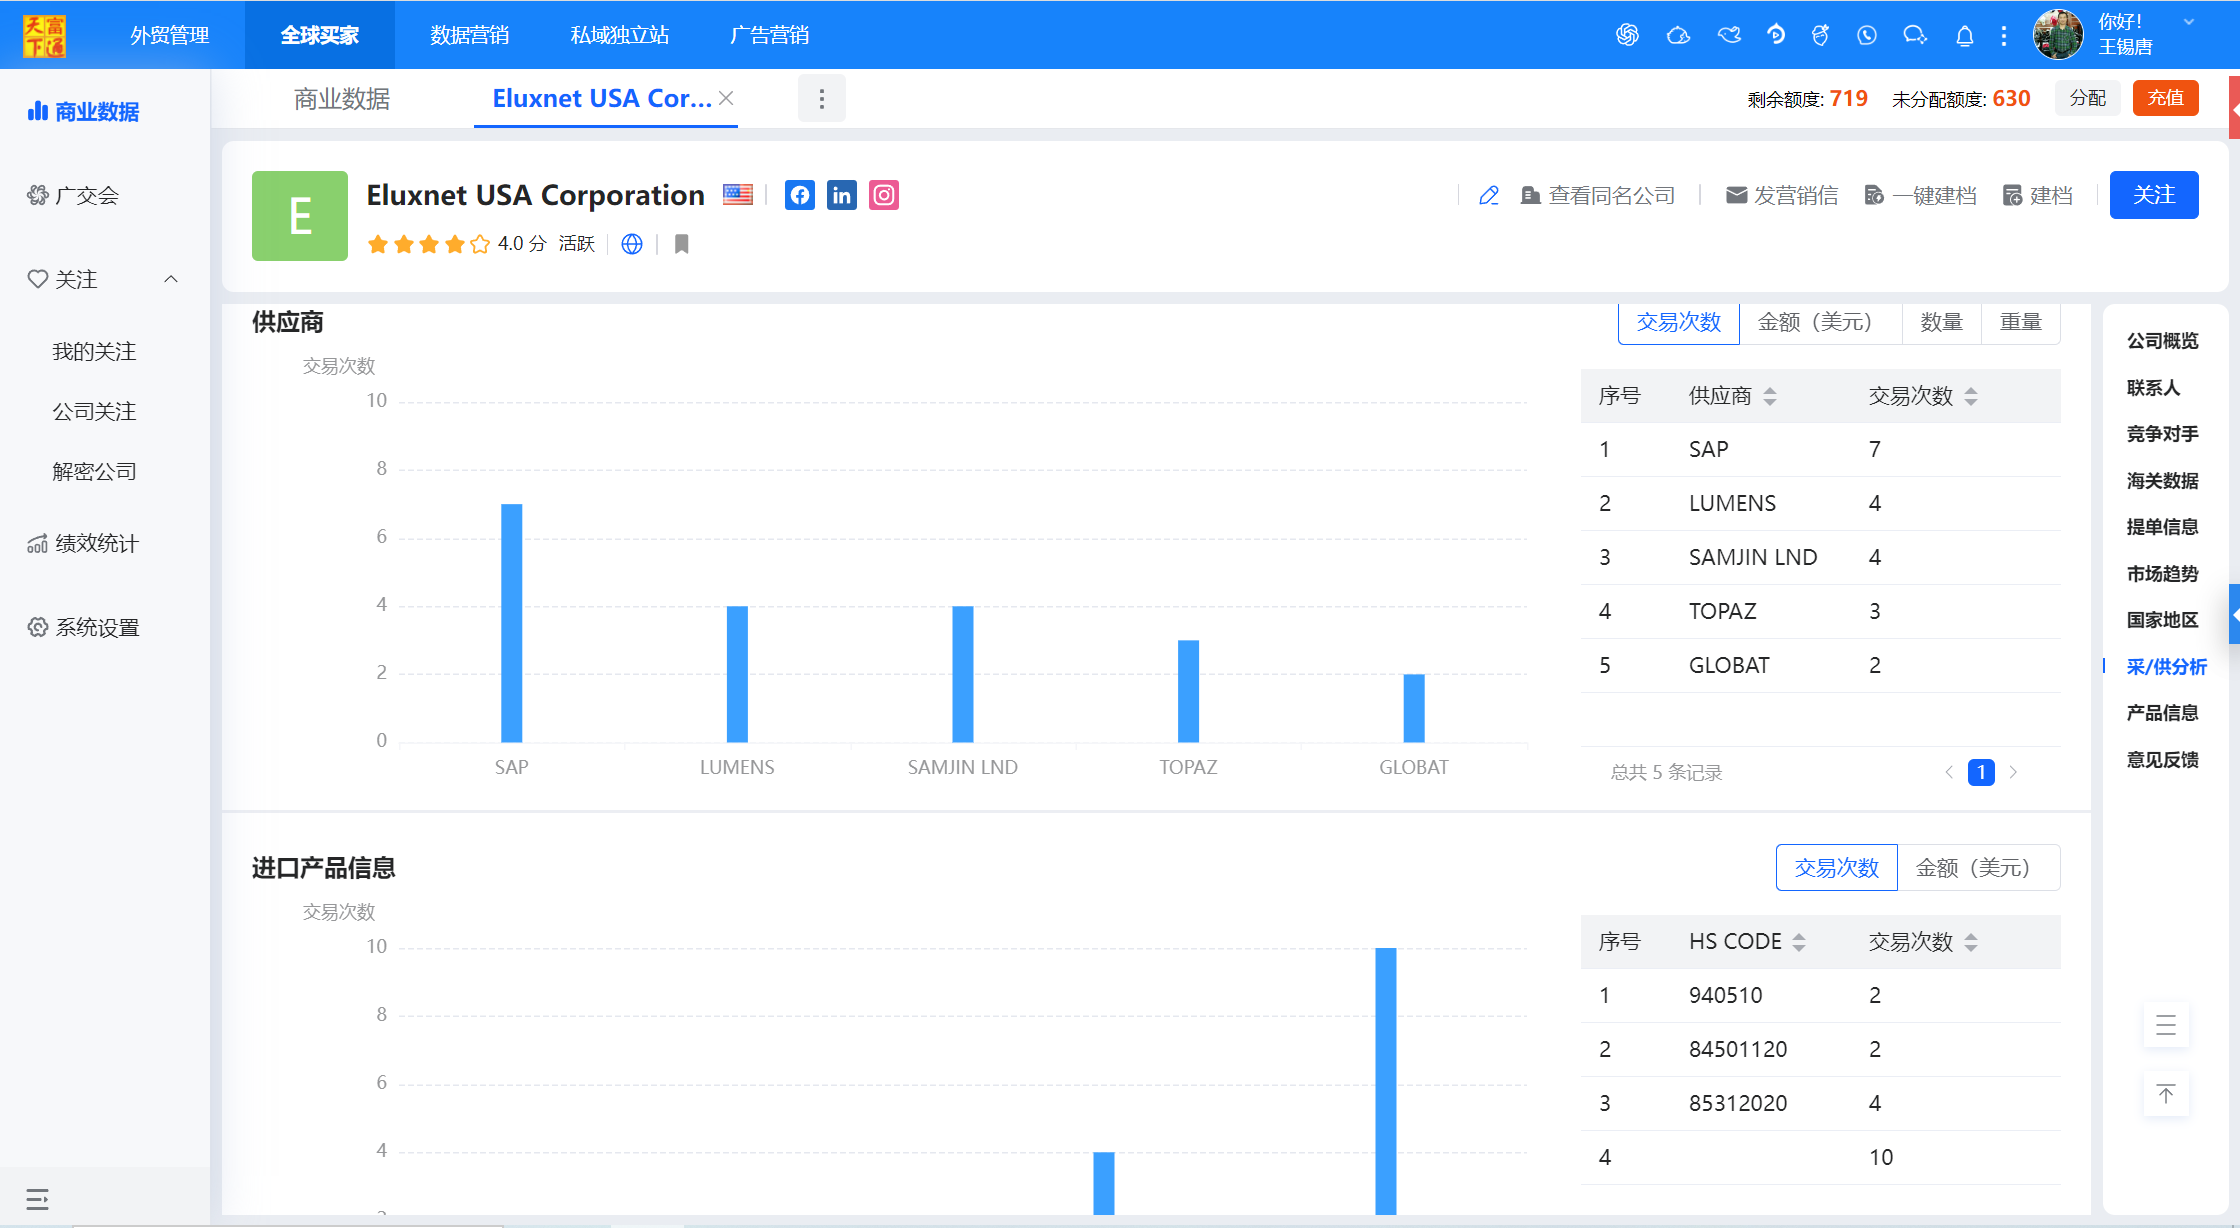Select supplier 数量 tab
Viewport: 2240px width, 1228px height.
[x=1941, y=322]
